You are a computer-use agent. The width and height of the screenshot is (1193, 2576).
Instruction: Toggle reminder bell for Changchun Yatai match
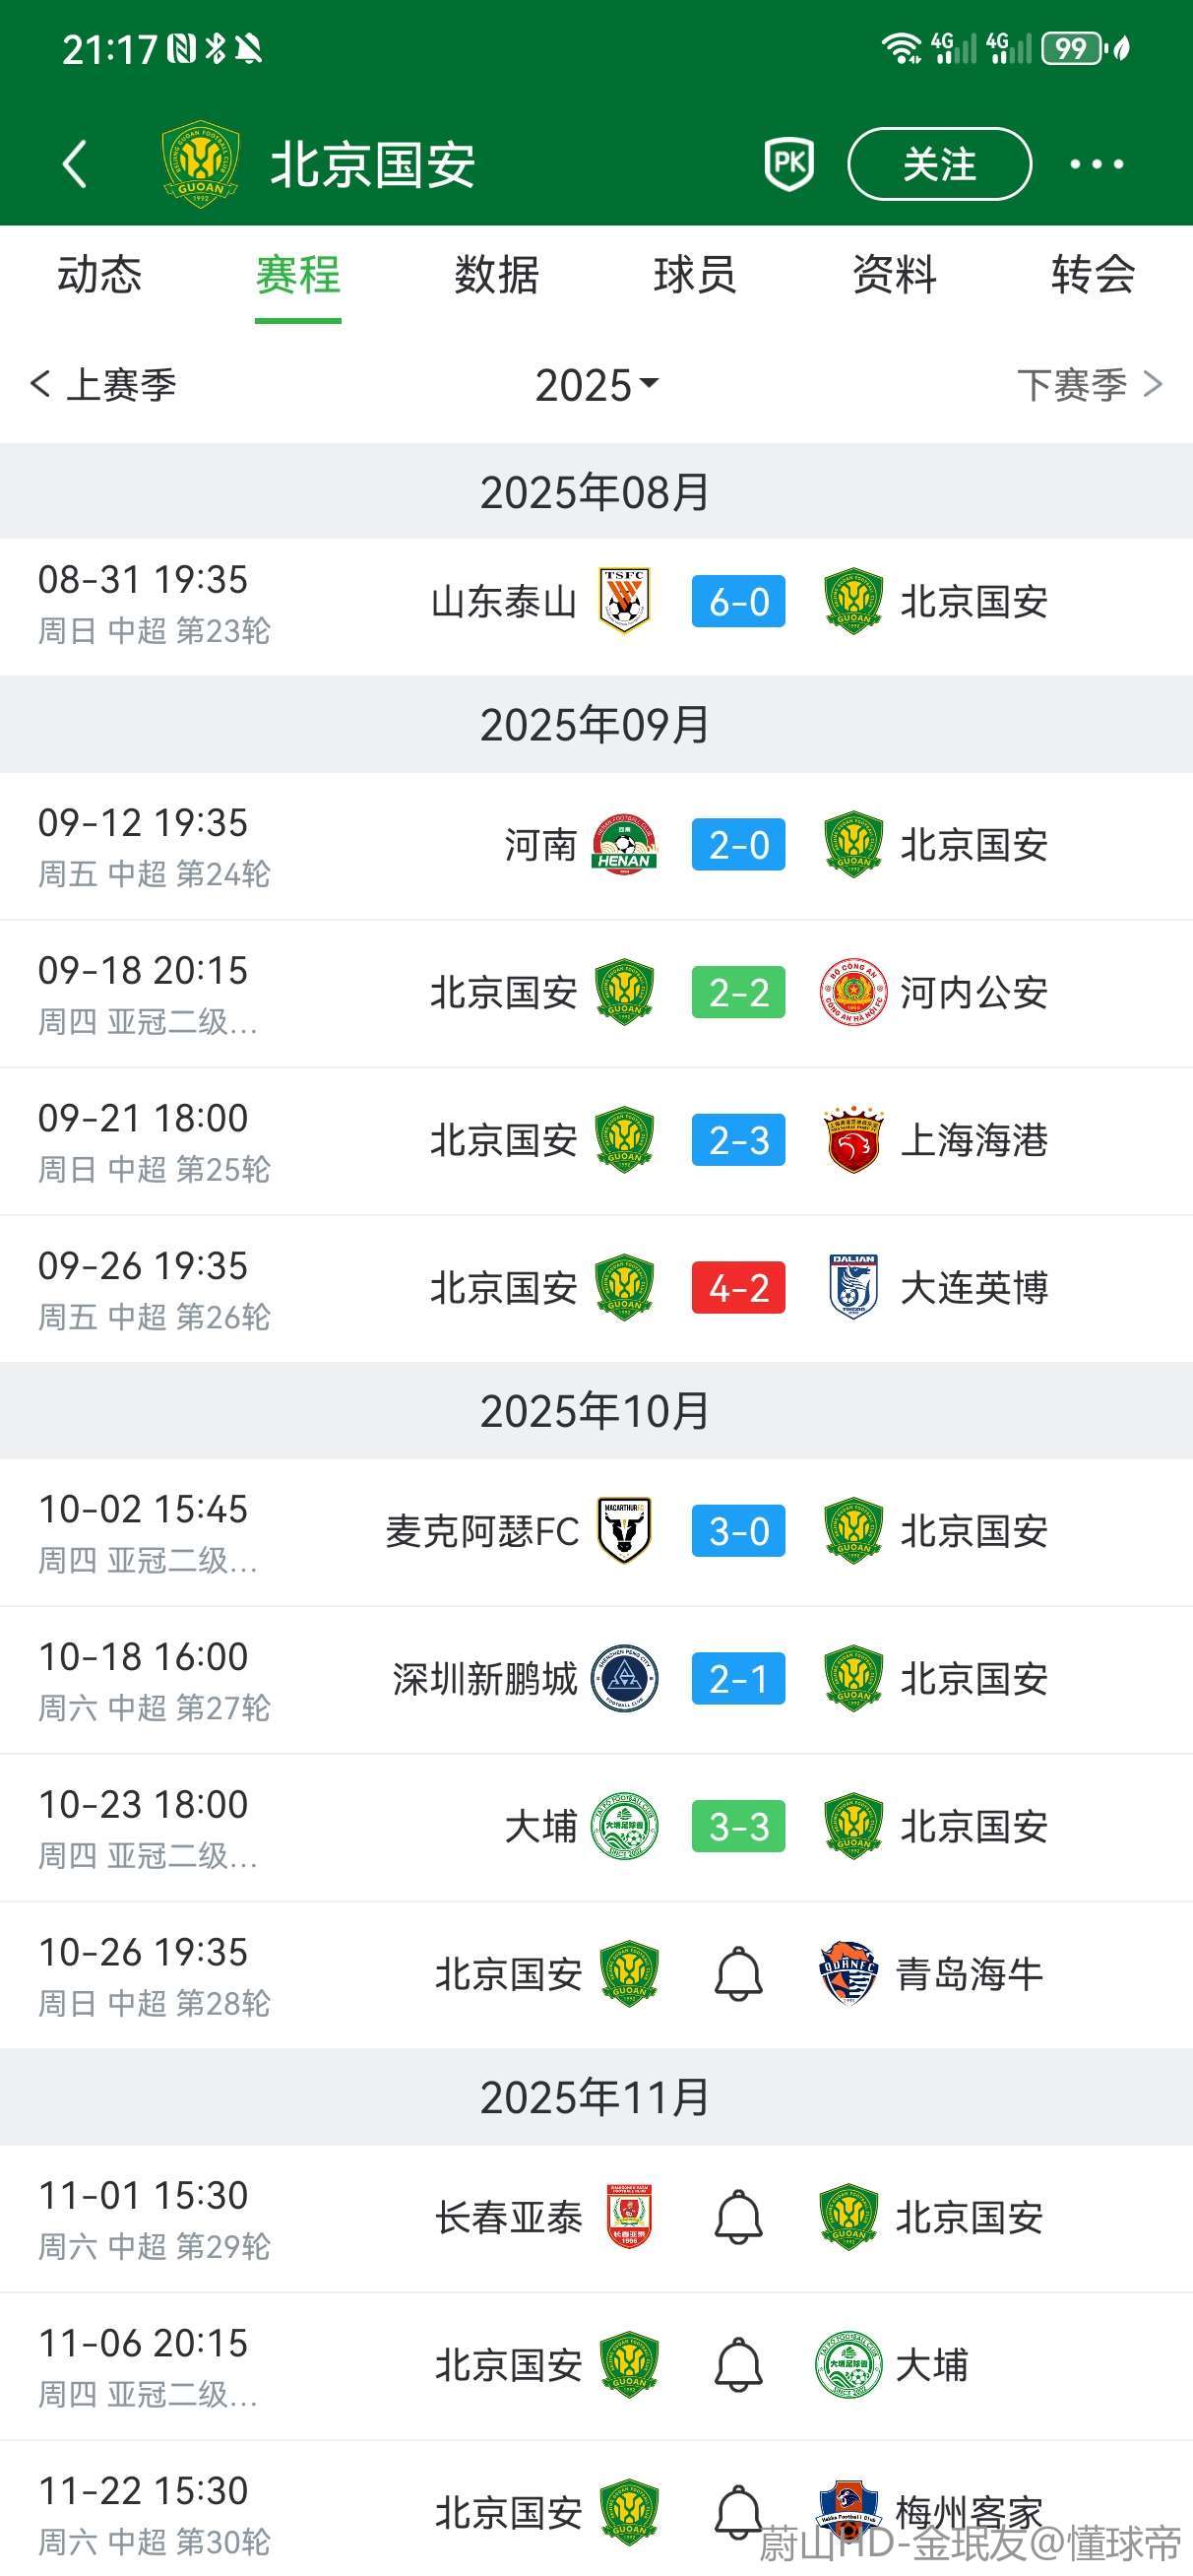tap(738, 2218)
